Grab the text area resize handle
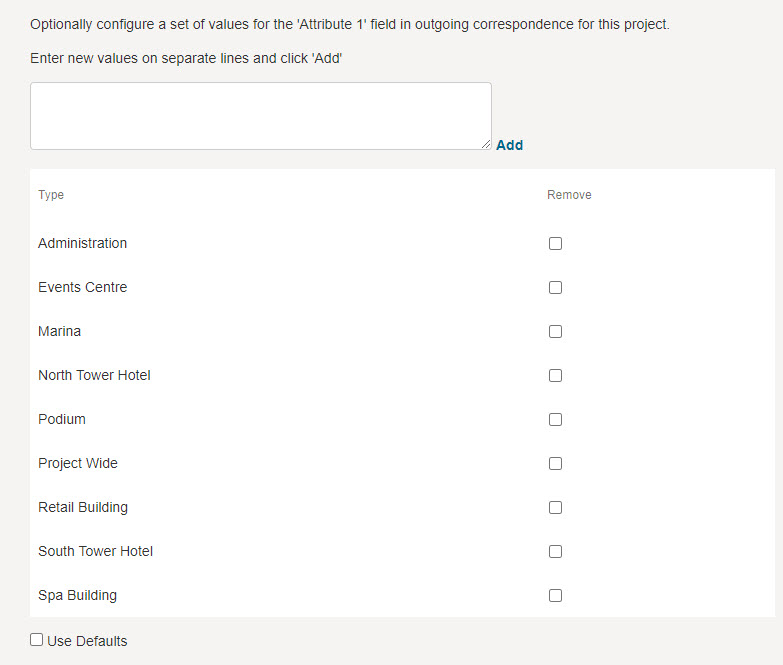 pos(486,144)
